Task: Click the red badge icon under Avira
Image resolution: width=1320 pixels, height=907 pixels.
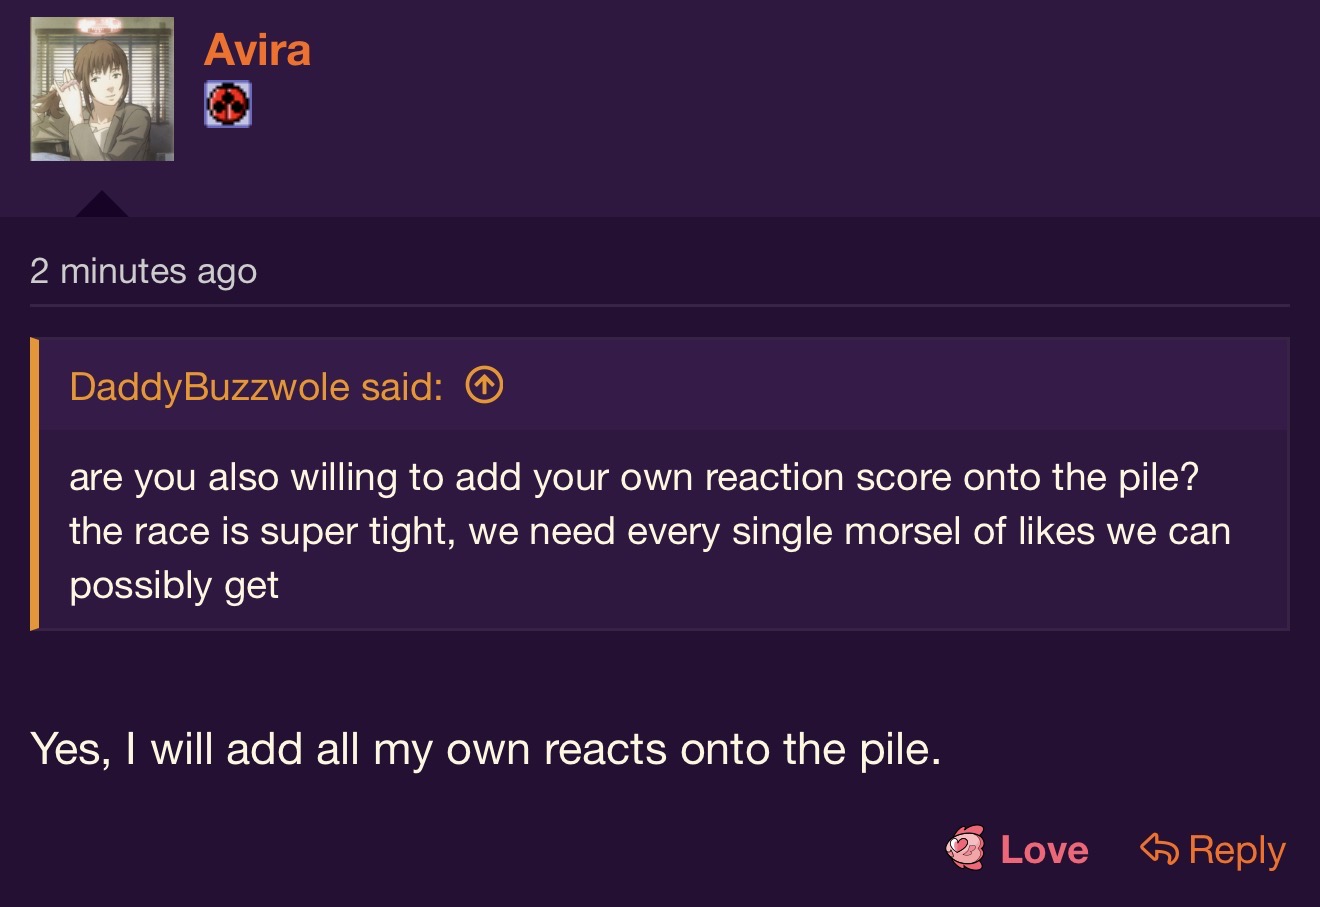Action: 228,104
